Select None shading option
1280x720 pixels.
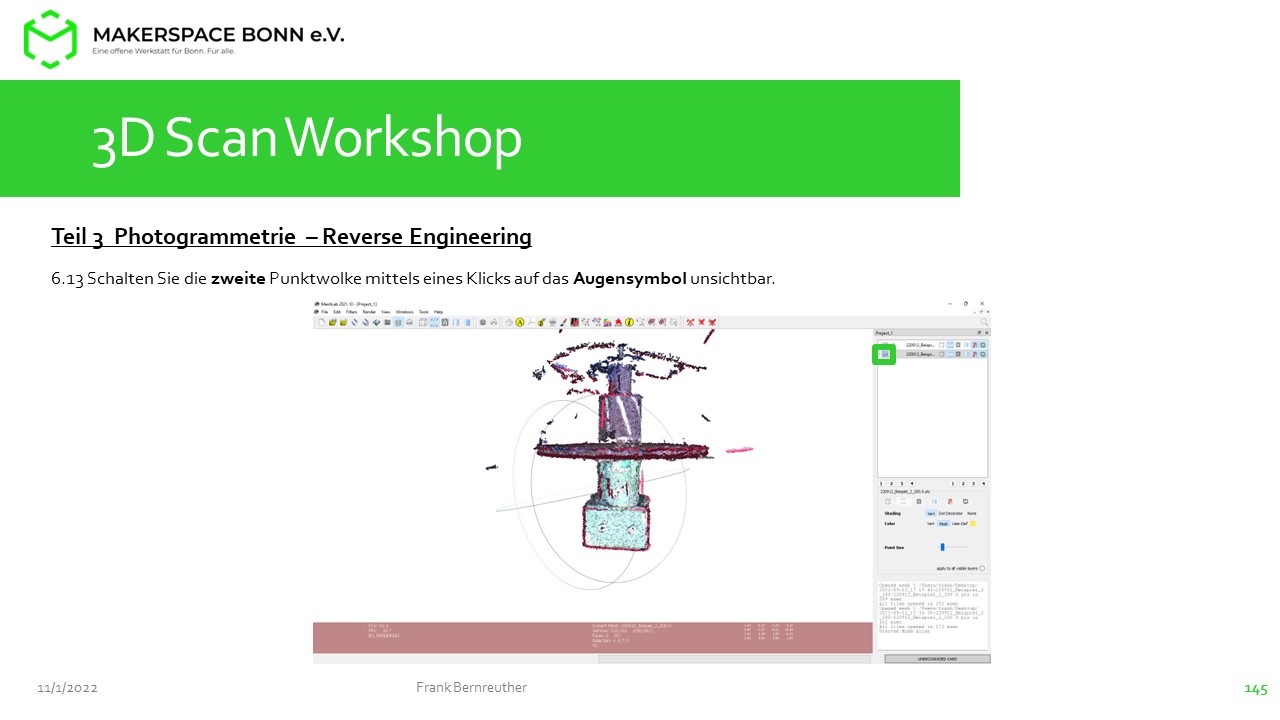[x=972, y=513]
